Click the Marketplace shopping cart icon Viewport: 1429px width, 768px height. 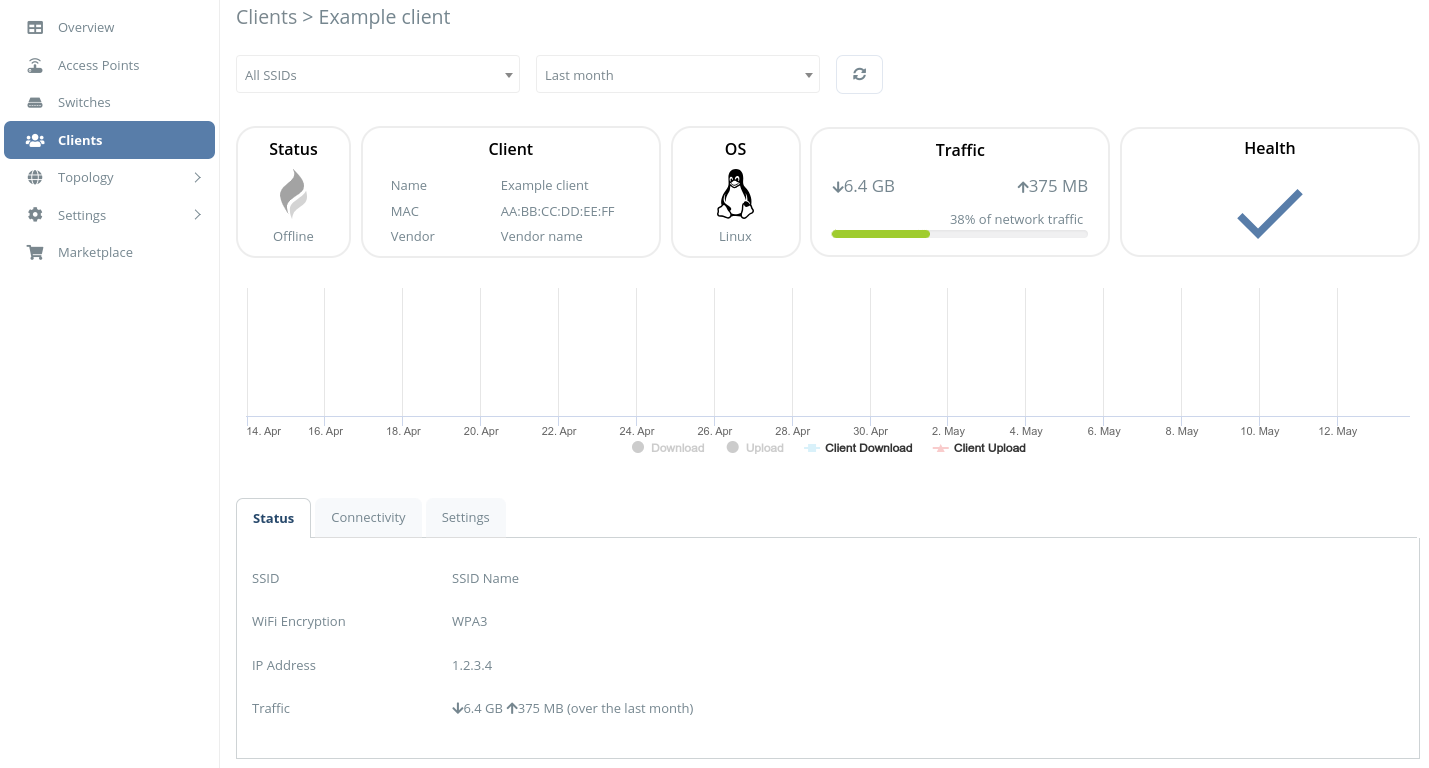pos(35,252)
